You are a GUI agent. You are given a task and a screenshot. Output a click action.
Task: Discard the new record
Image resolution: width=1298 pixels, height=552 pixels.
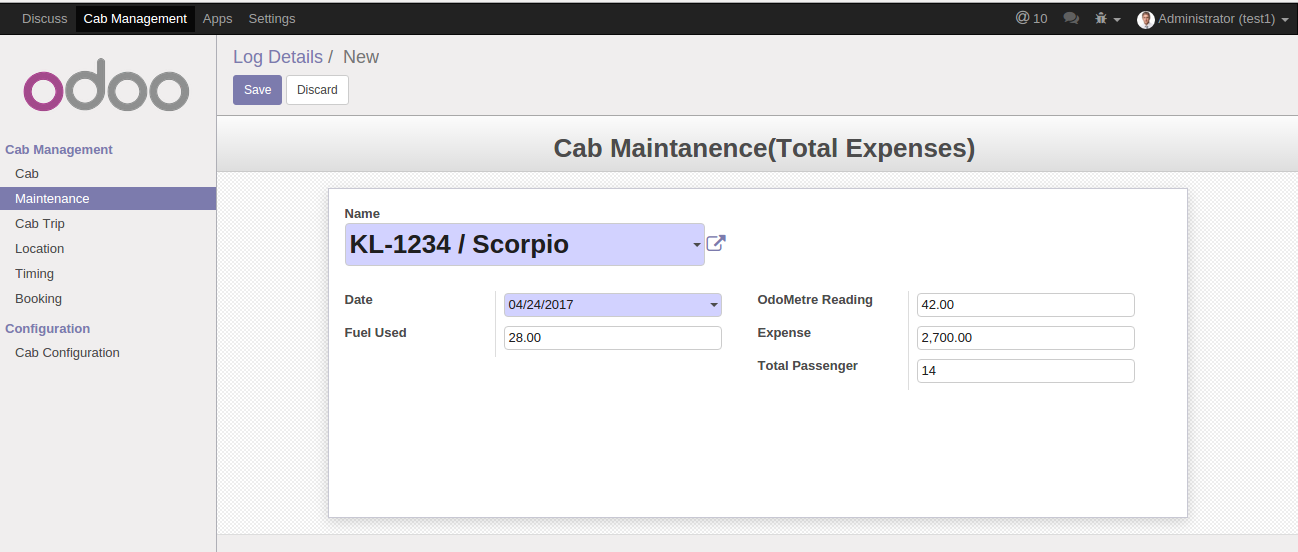317,90
